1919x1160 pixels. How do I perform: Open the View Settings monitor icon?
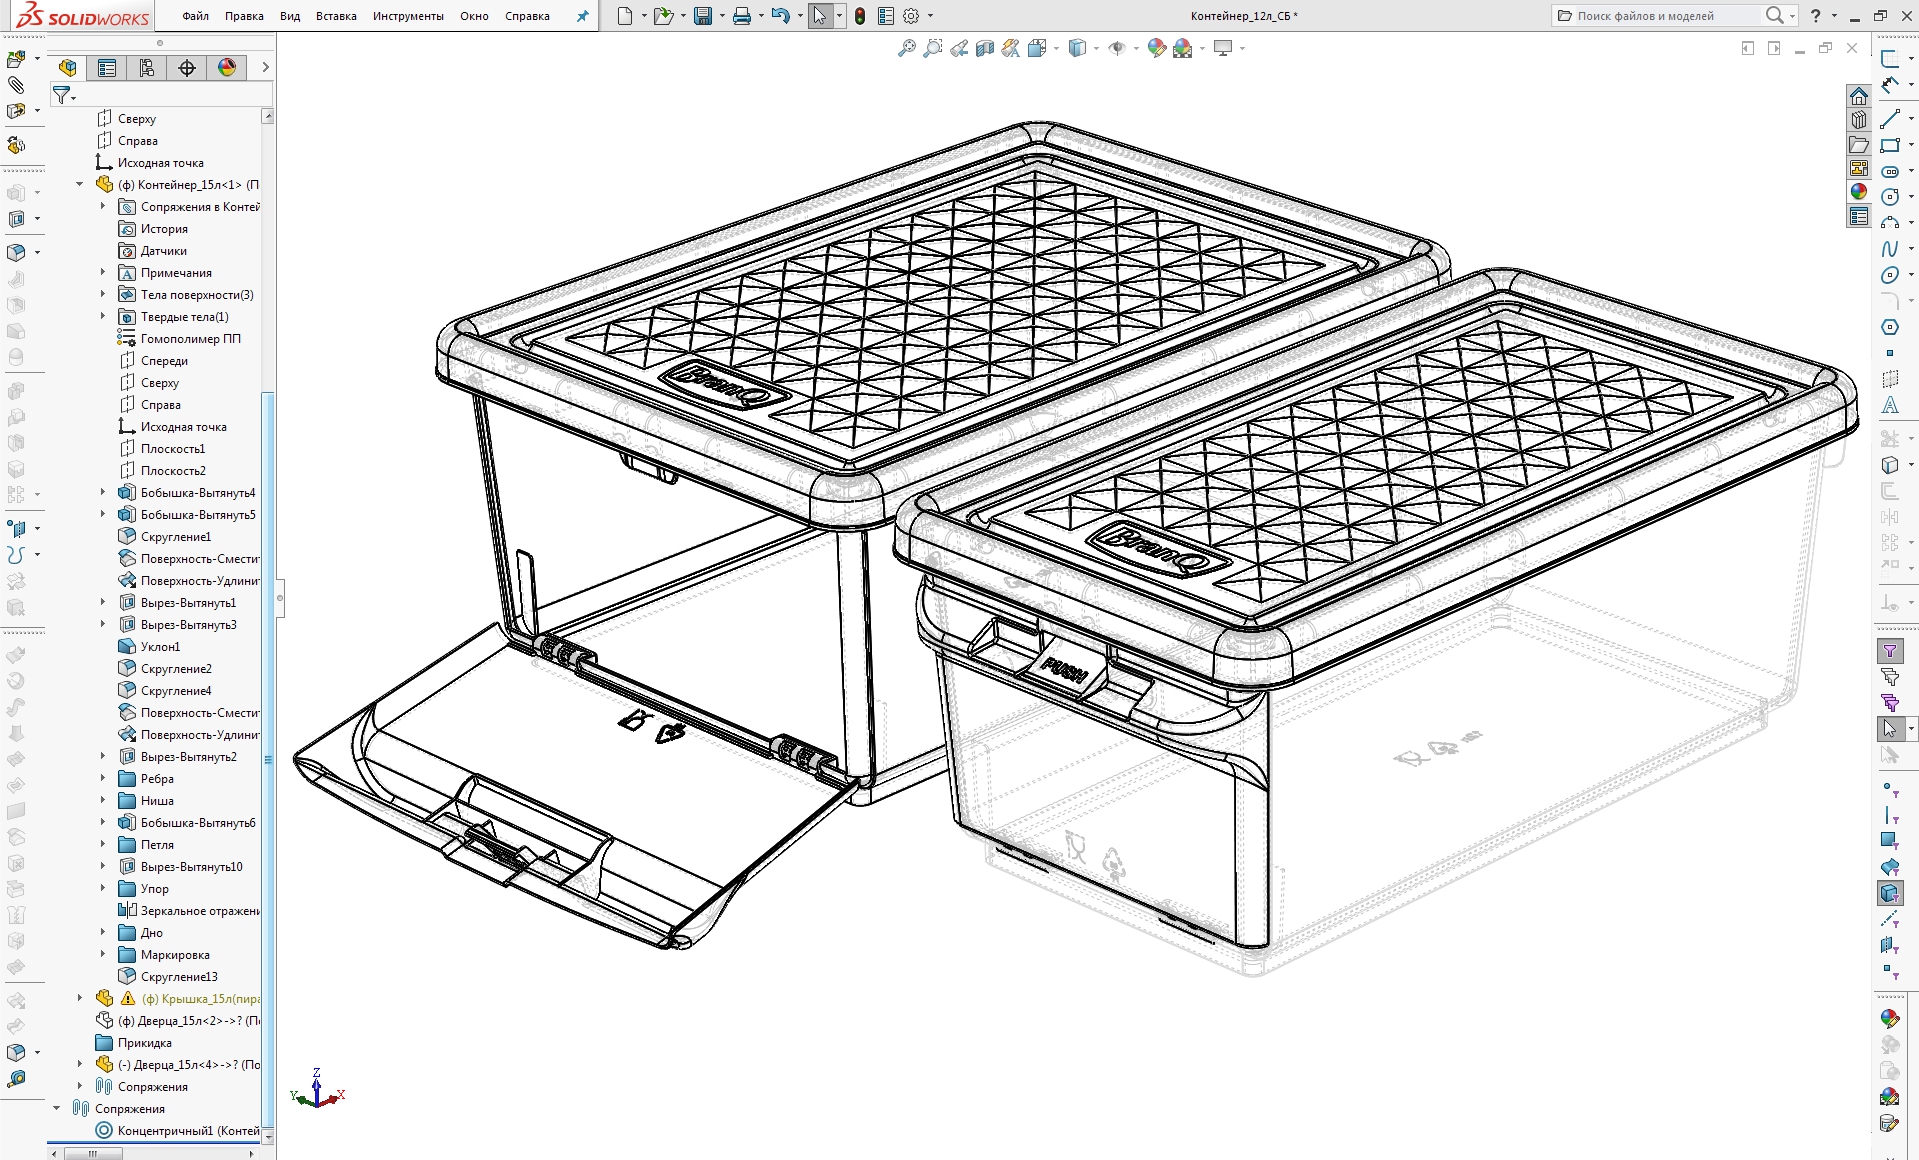(1223, 48)
